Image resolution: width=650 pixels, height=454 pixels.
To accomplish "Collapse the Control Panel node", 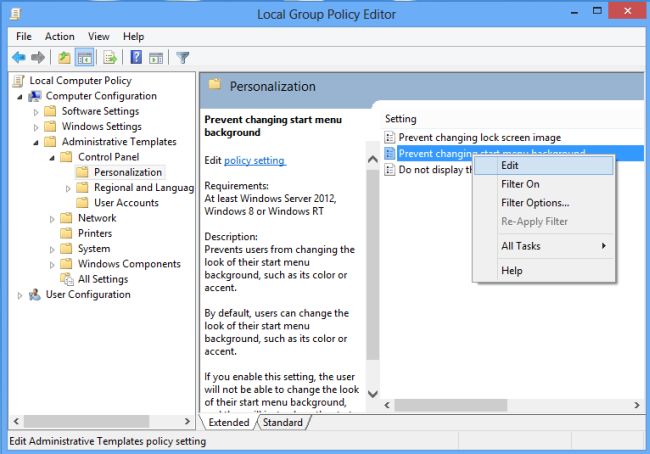I will tap(52, 158).
